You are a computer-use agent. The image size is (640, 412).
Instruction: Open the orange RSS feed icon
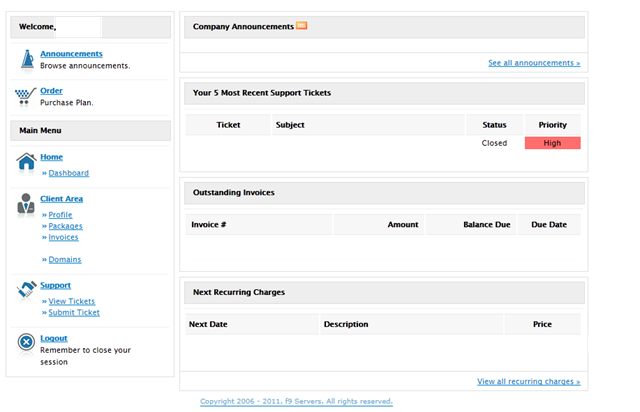click(302, 26)
